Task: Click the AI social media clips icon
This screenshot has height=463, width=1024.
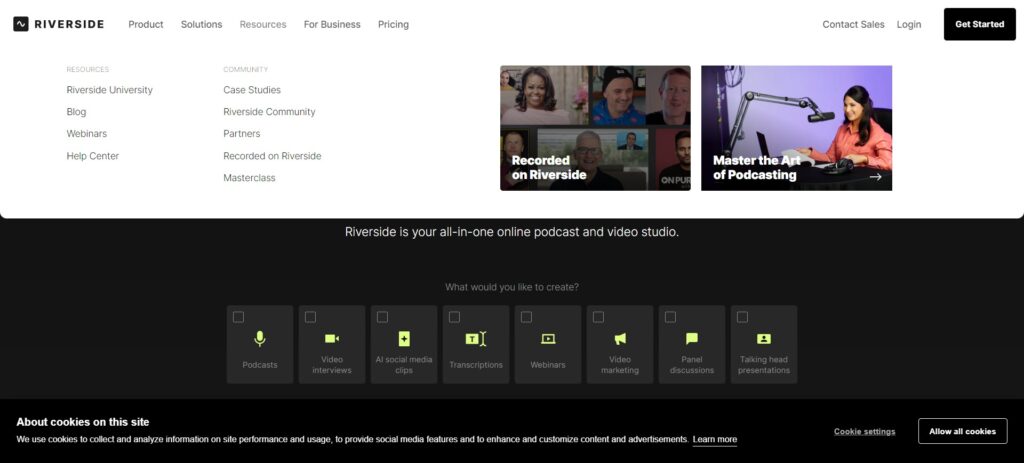Action: click(x=404, y=338)
